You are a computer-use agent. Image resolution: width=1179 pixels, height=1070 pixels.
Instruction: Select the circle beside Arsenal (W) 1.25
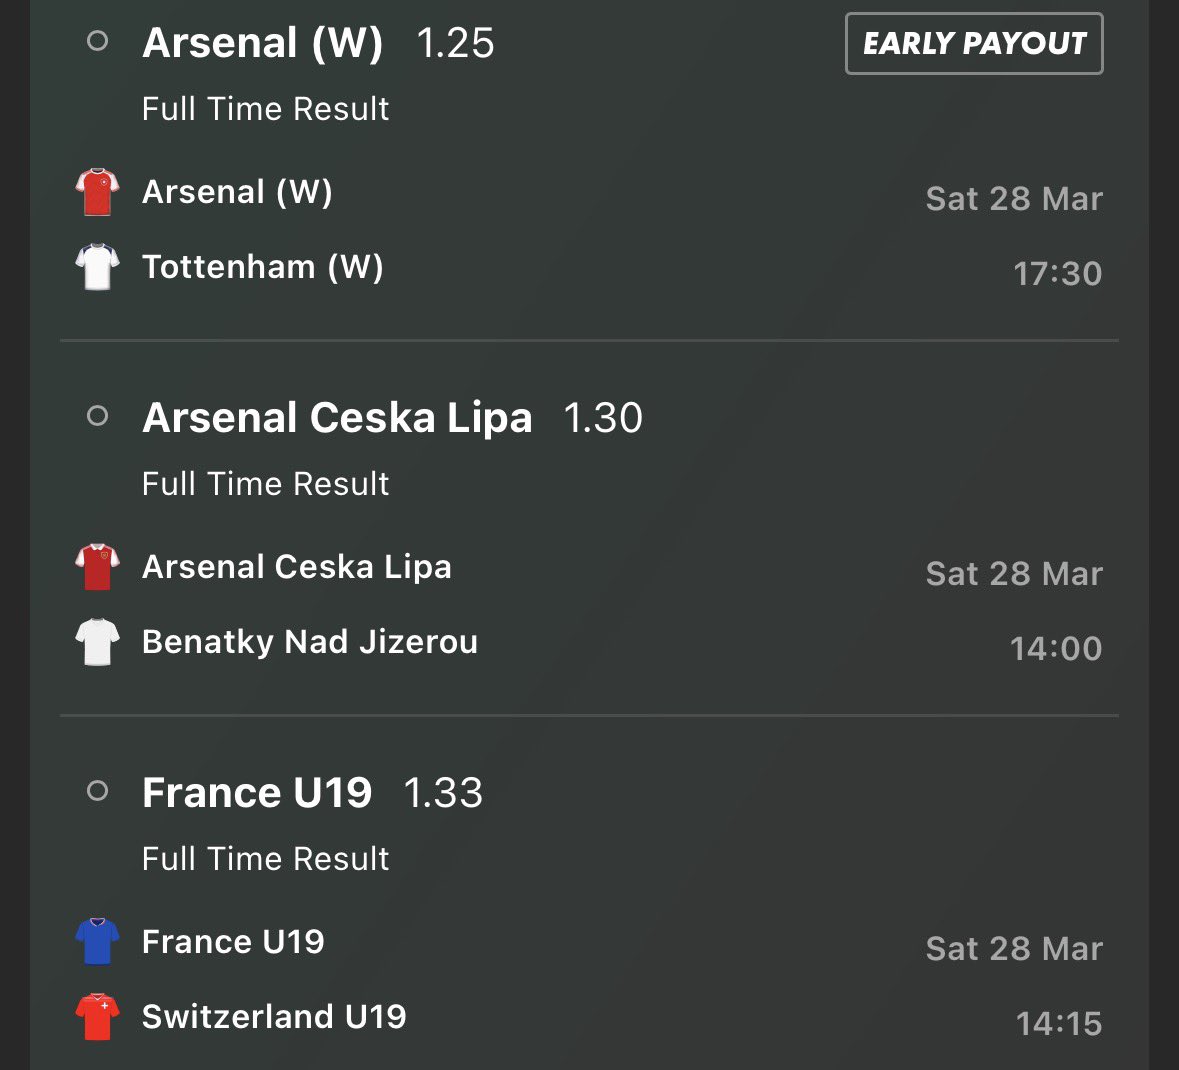pos(97,42)
